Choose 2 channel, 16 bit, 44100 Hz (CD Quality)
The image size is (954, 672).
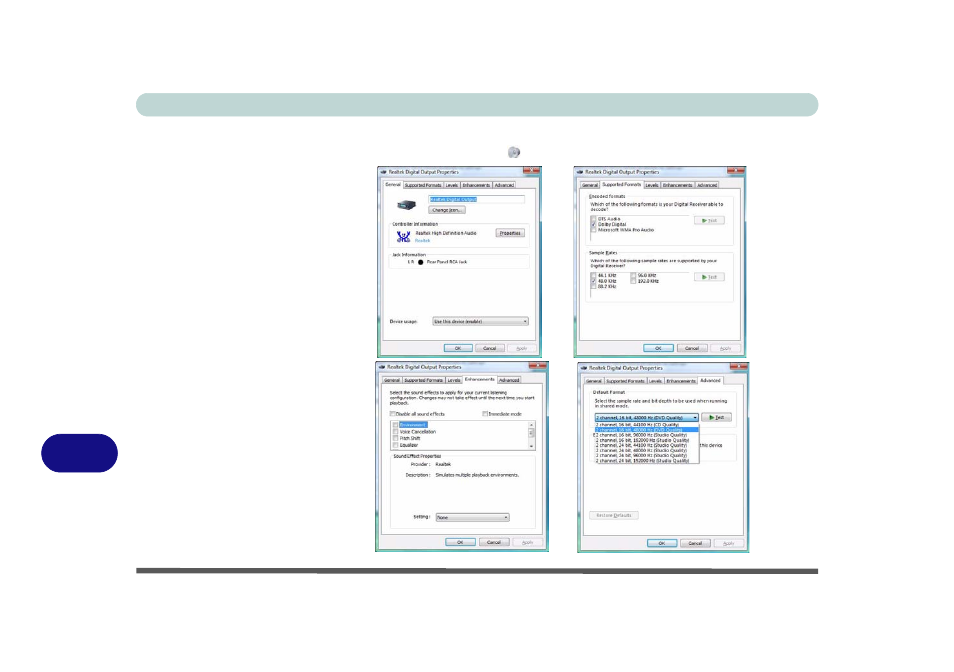(x=646, y=424)
